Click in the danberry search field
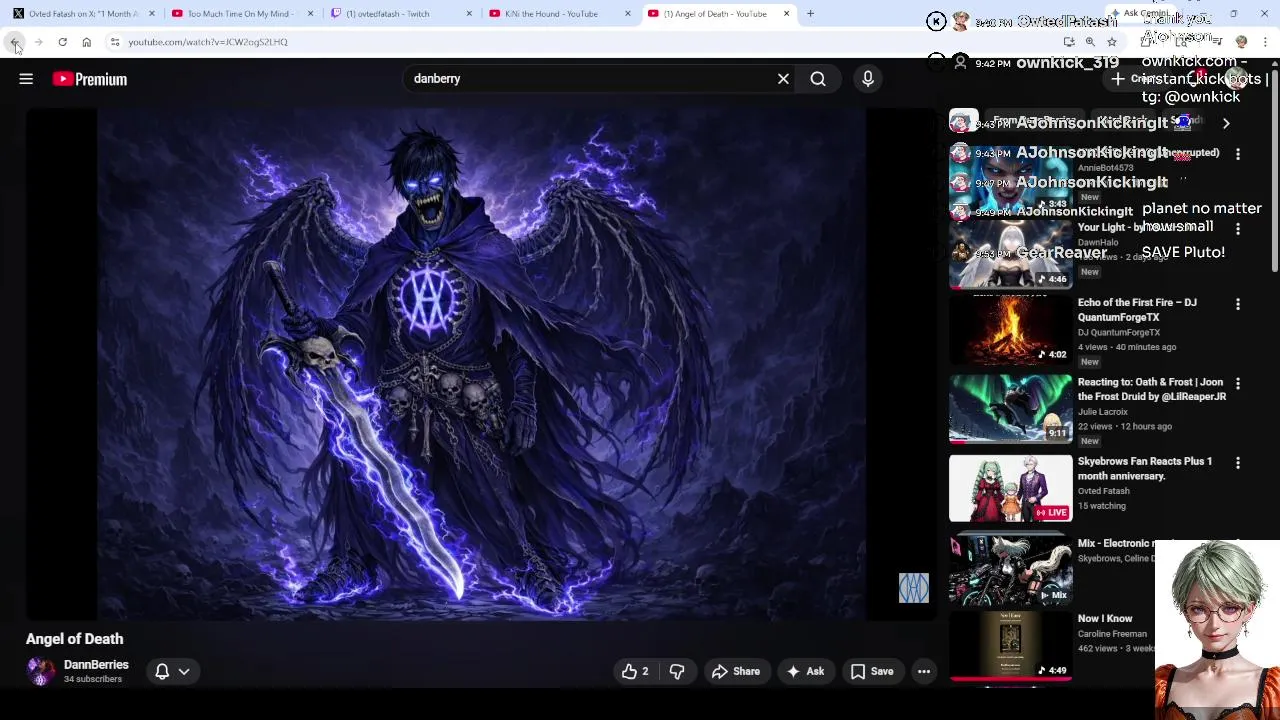The height and width of the screenshot is (720, 1280). 590,79
